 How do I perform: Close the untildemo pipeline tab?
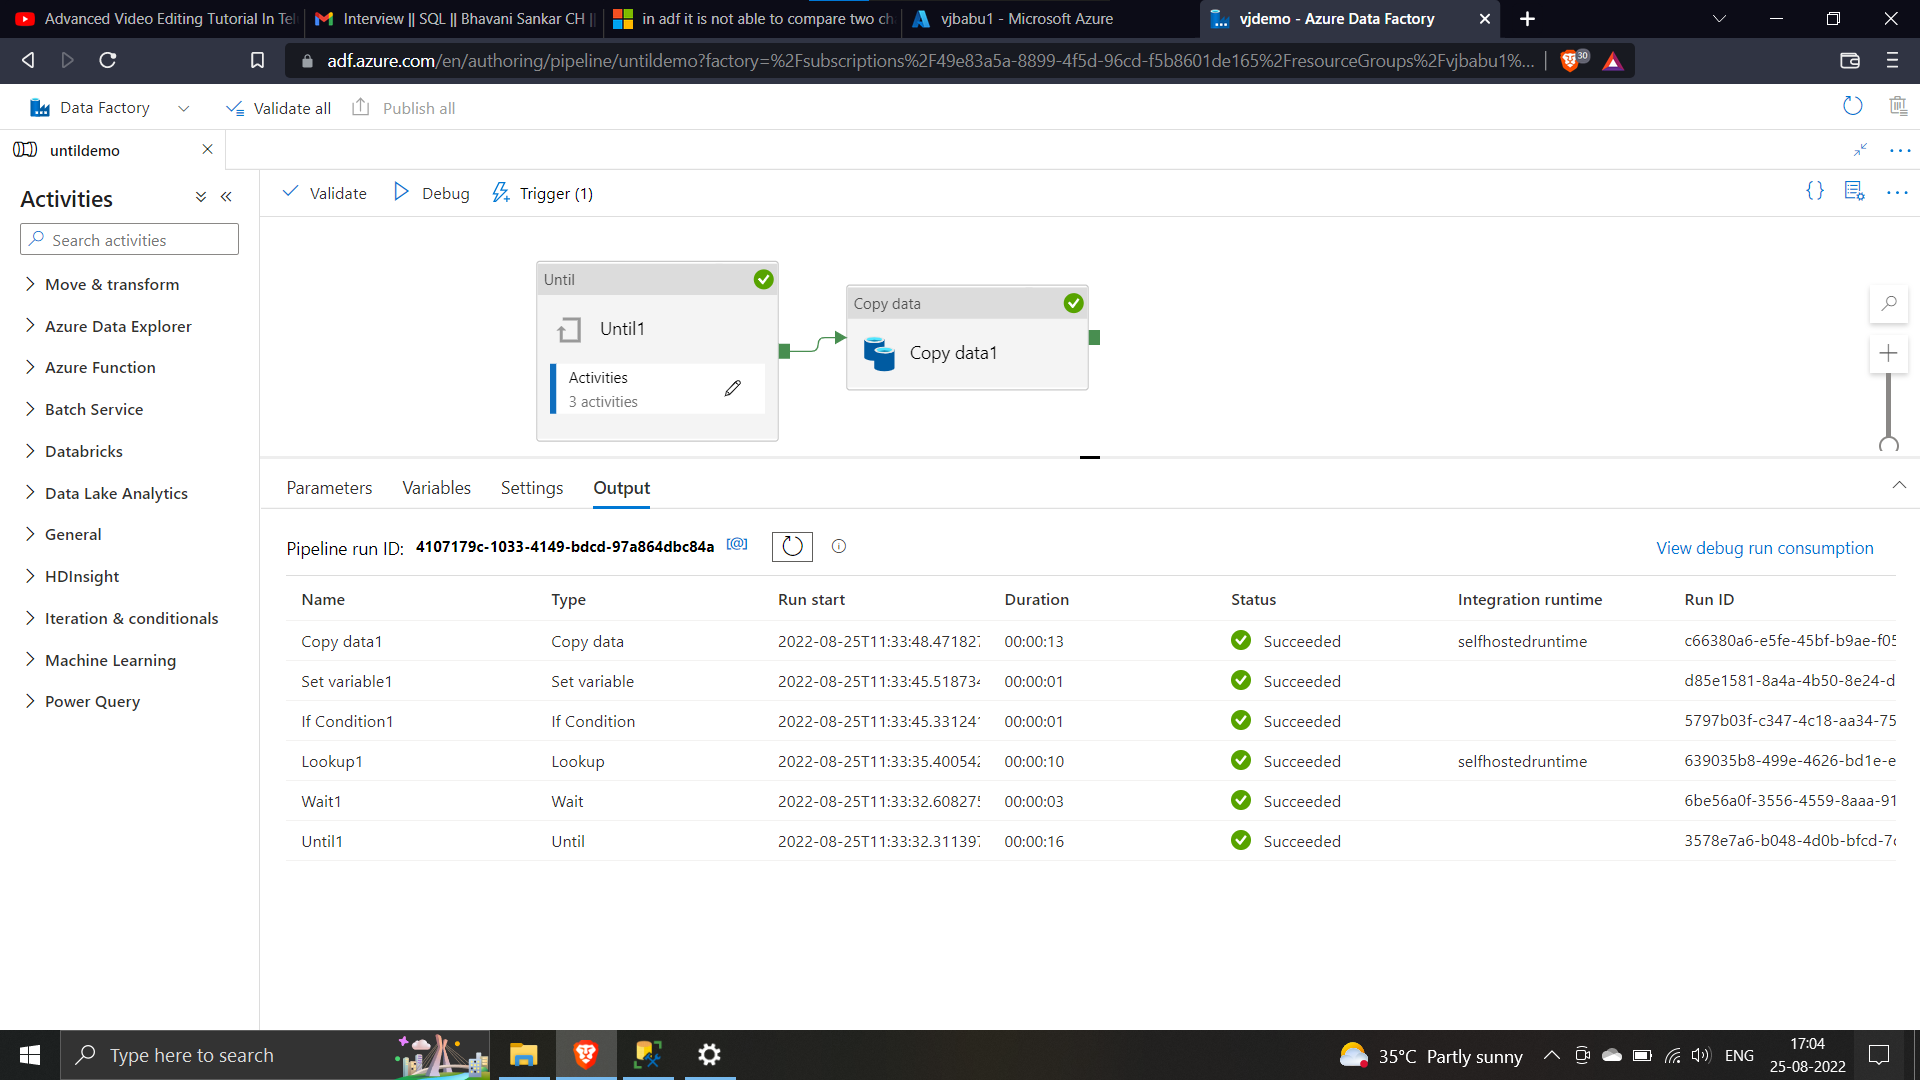pyautogui.click(x=207, y=149)
